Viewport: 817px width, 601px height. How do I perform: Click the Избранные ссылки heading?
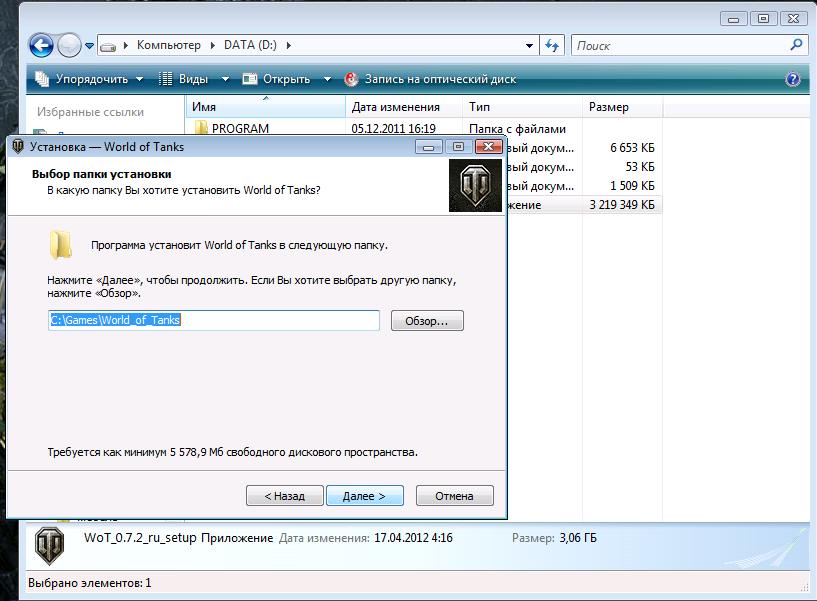[90, 112]
